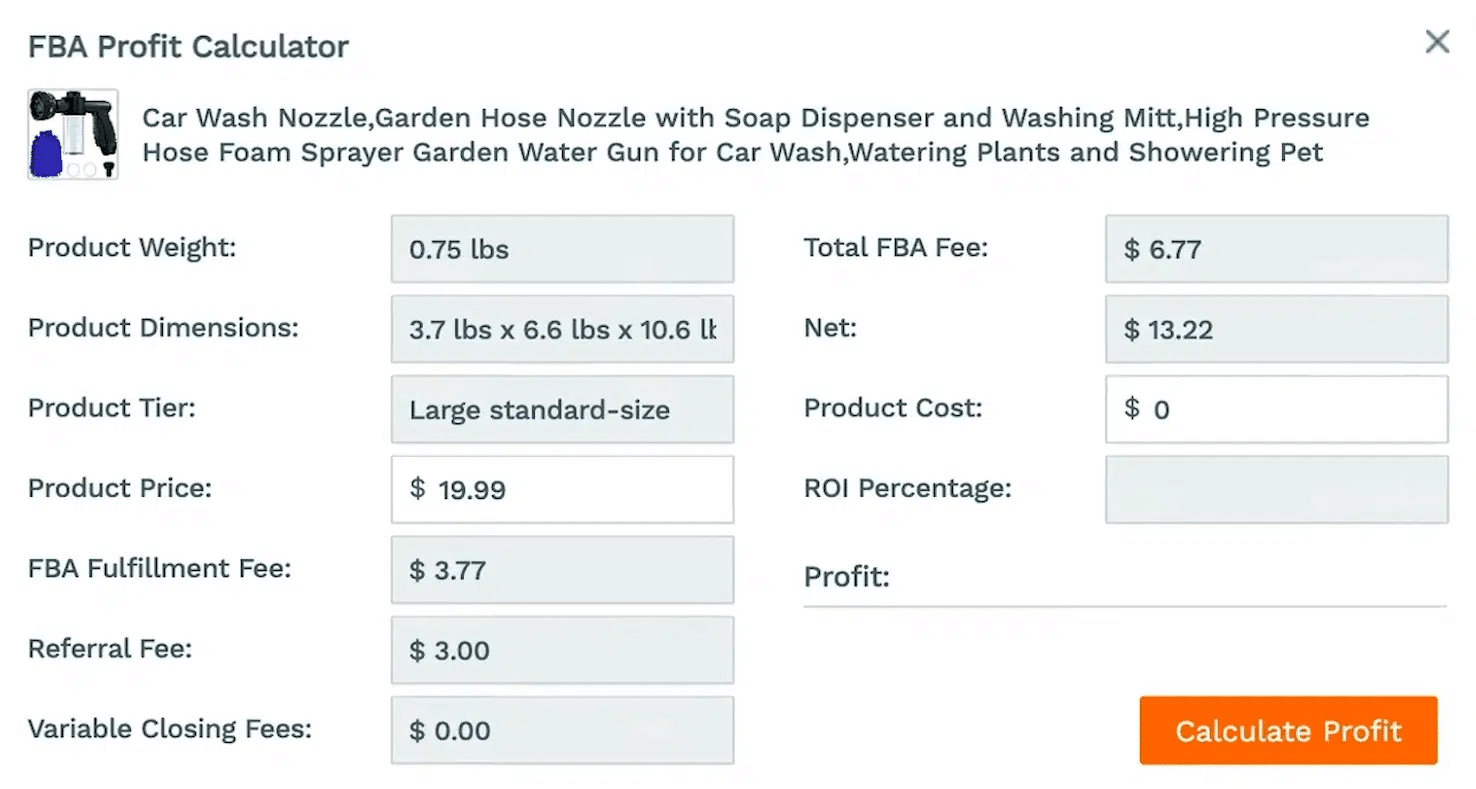Screen dimensions: 1476x789
Task: Click the dollar sign in Product Cost
Action: pos(1131,408)
